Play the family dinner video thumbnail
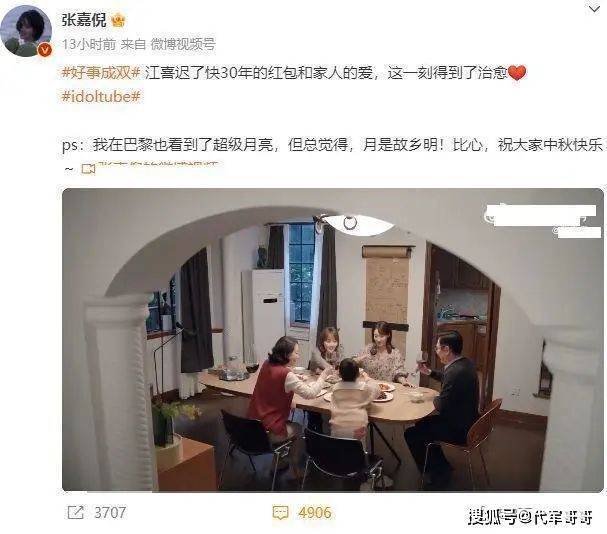607x534 pixels. point(333,340)
